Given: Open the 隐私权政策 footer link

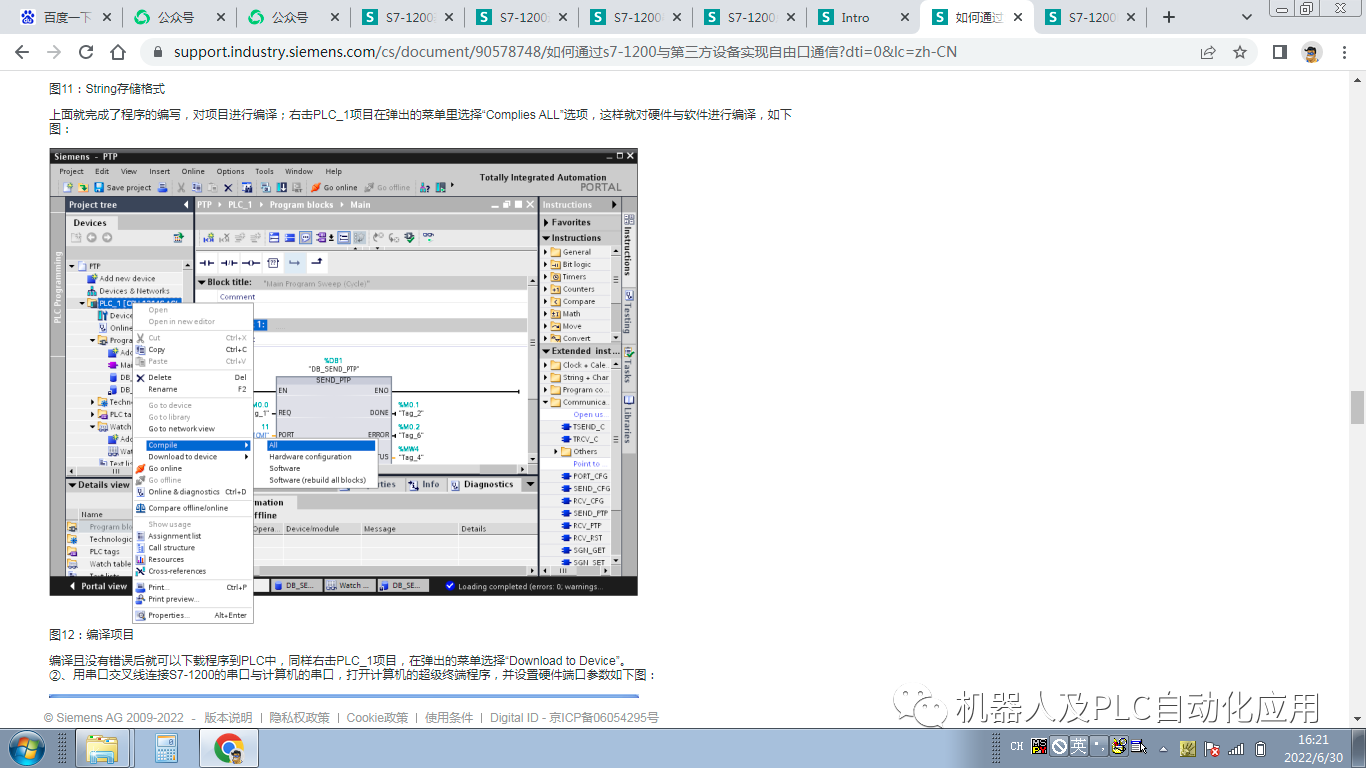Looking at the screenshot, I should click(x=300, y=718).
